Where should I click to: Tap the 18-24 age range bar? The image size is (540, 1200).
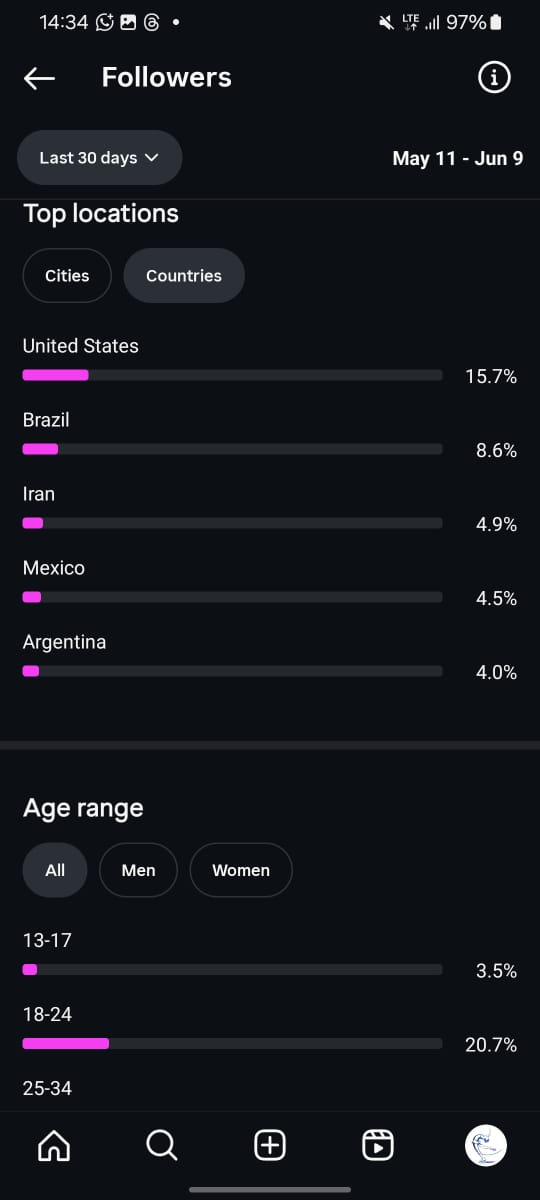tap(232, 1043)
